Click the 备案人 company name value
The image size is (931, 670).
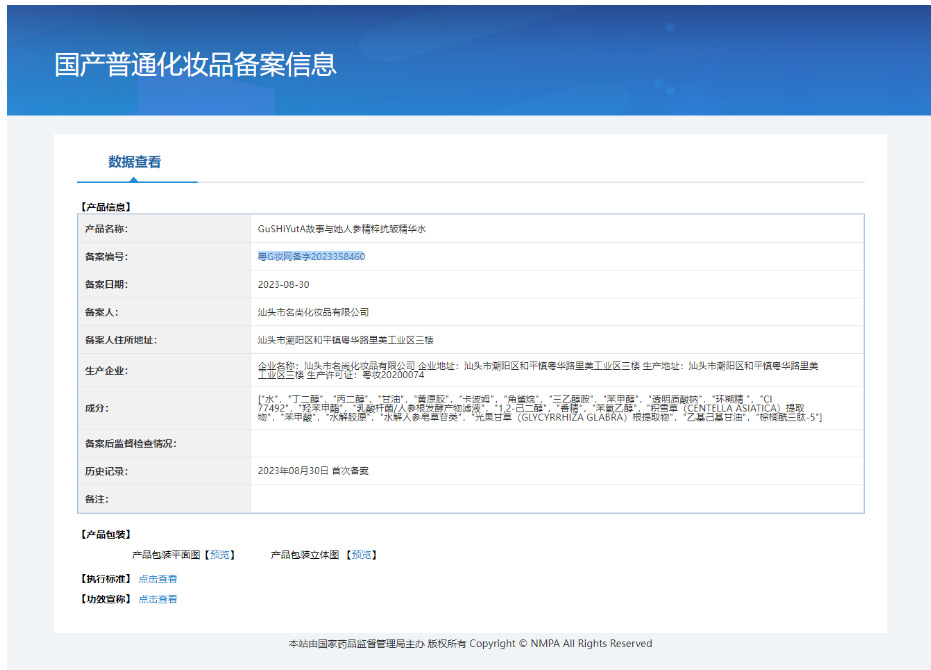click(x=313, y=312)
